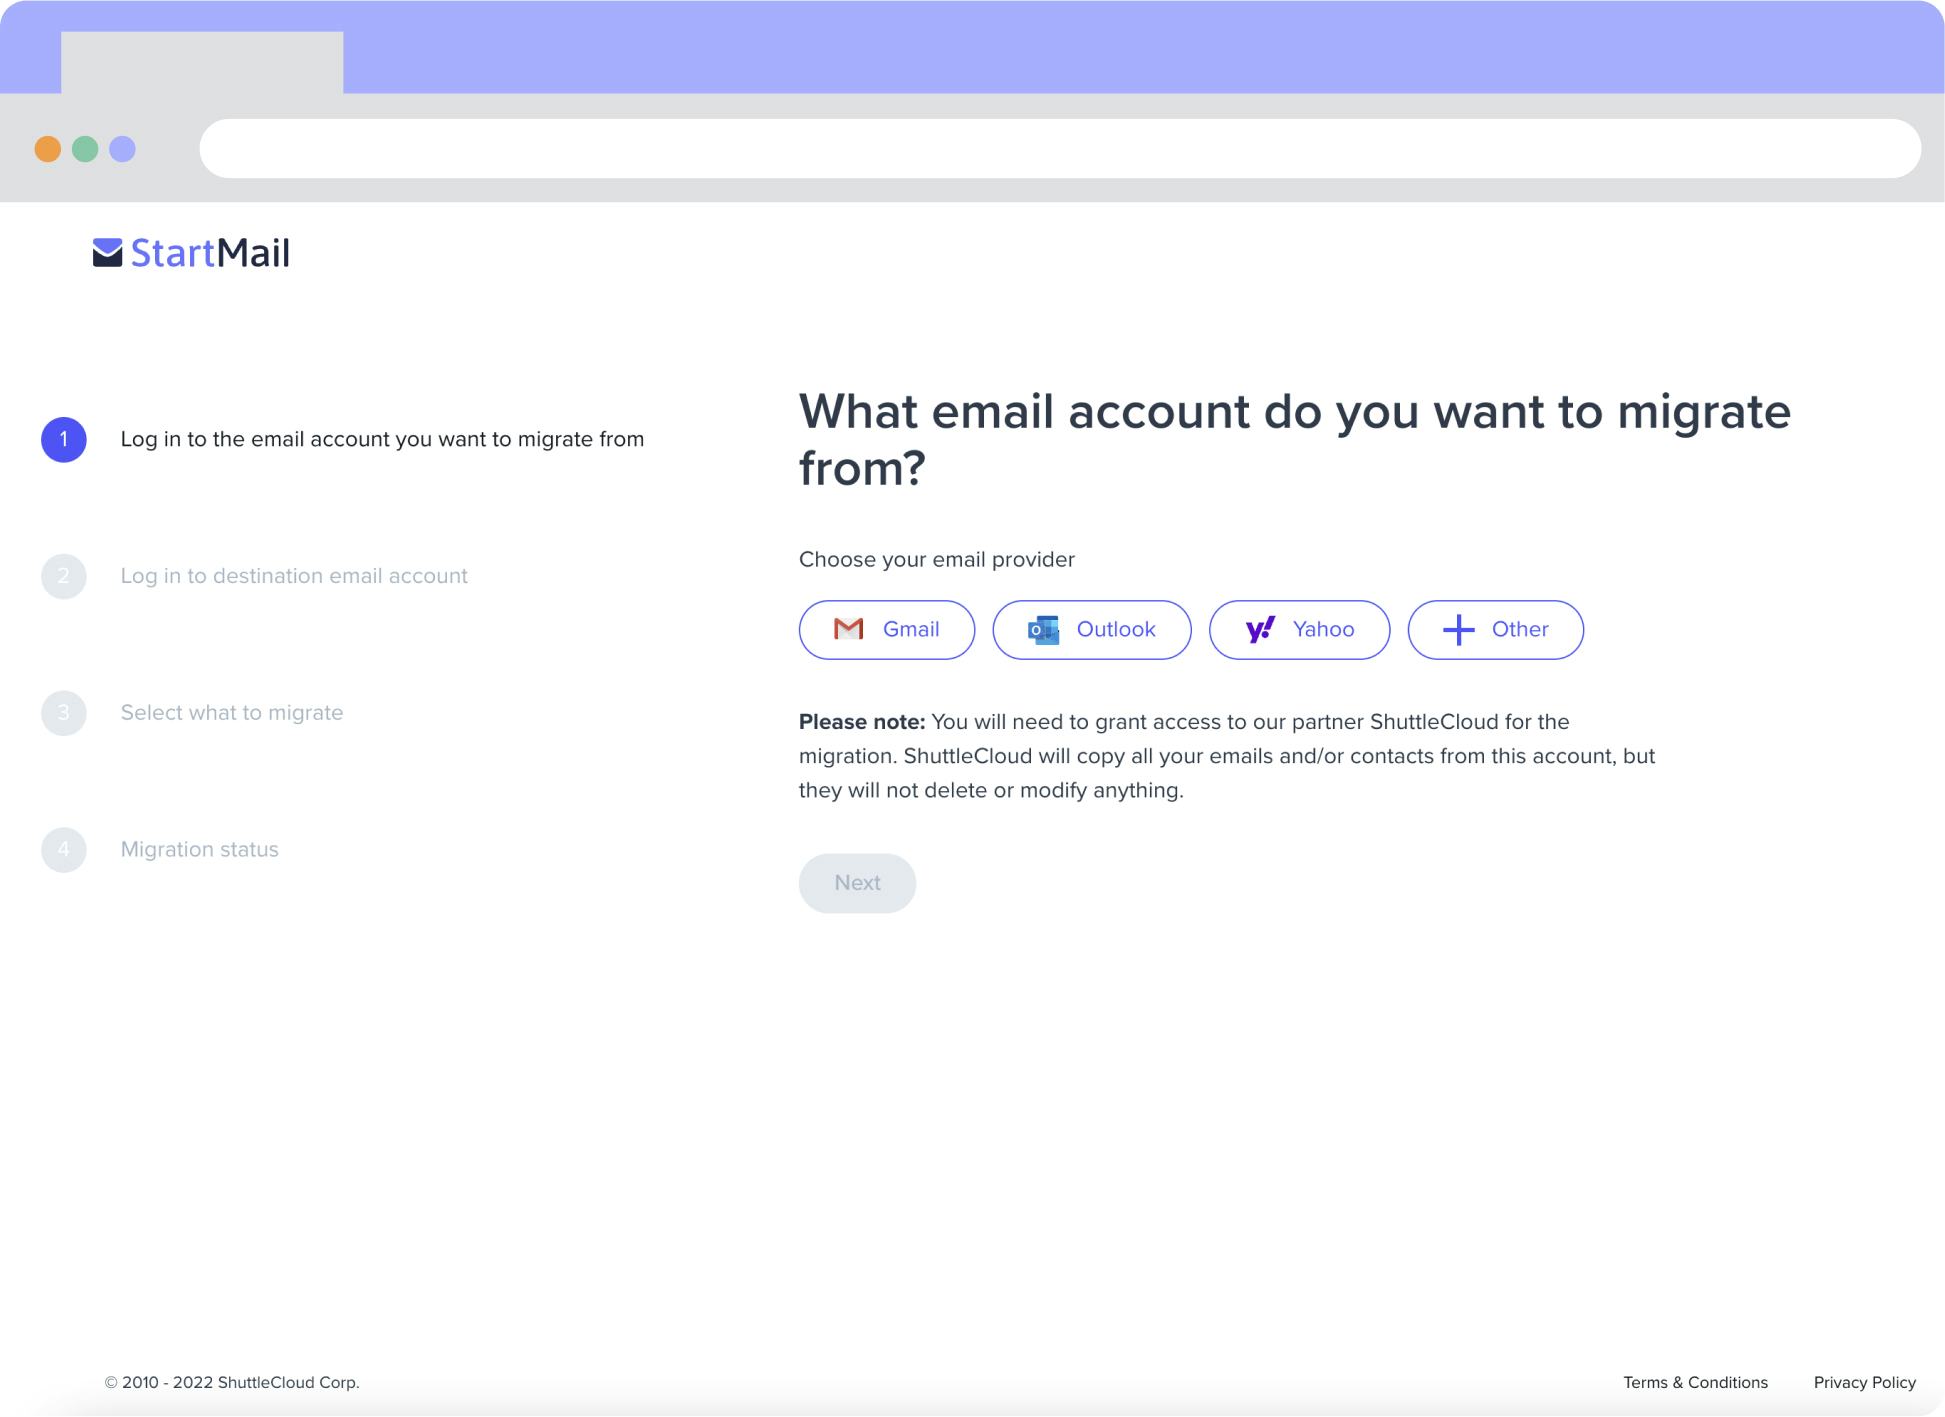Click the plus icon next to Other
This screenshot has height=1417, width=1945.
(1458, 629)
